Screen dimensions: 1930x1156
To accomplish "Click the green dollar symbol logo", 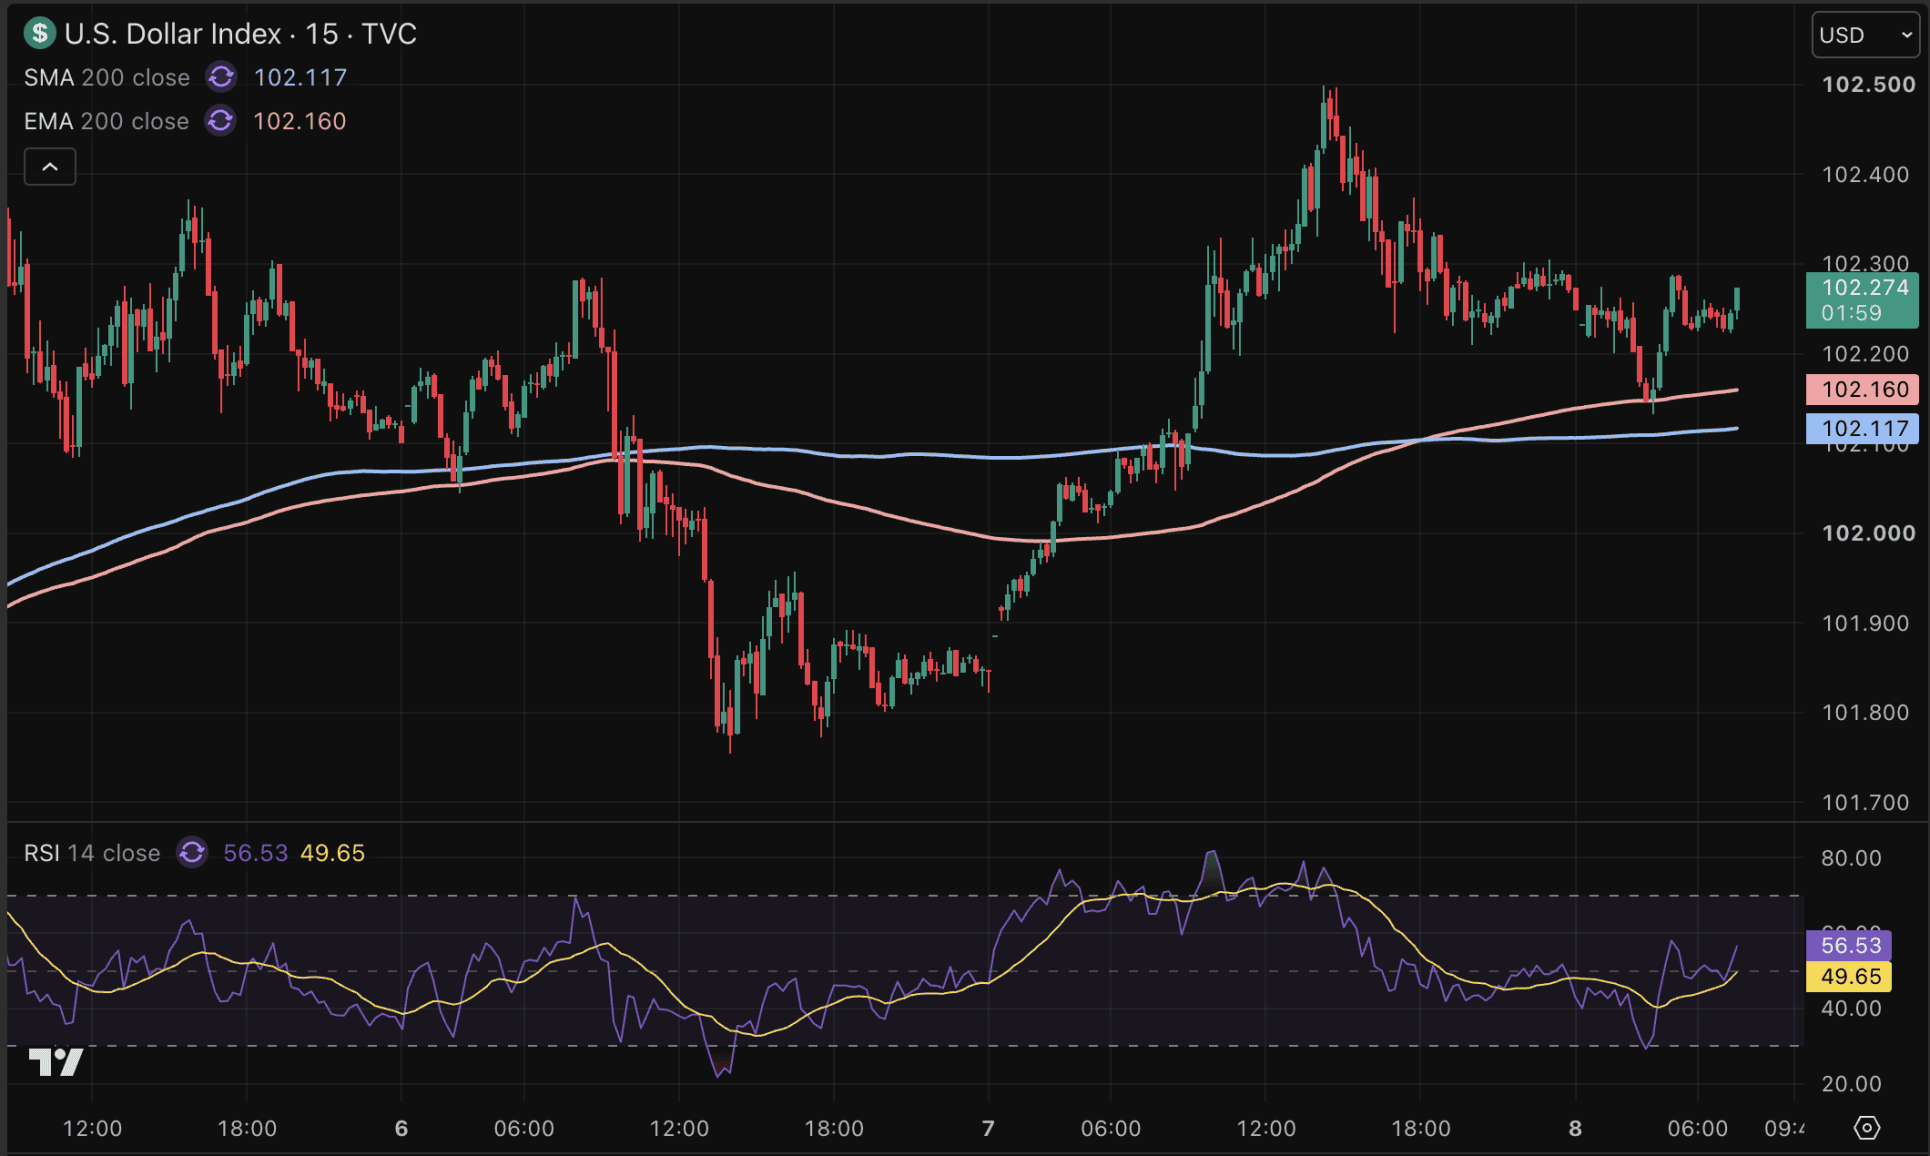I will click(x=39, y=33).
